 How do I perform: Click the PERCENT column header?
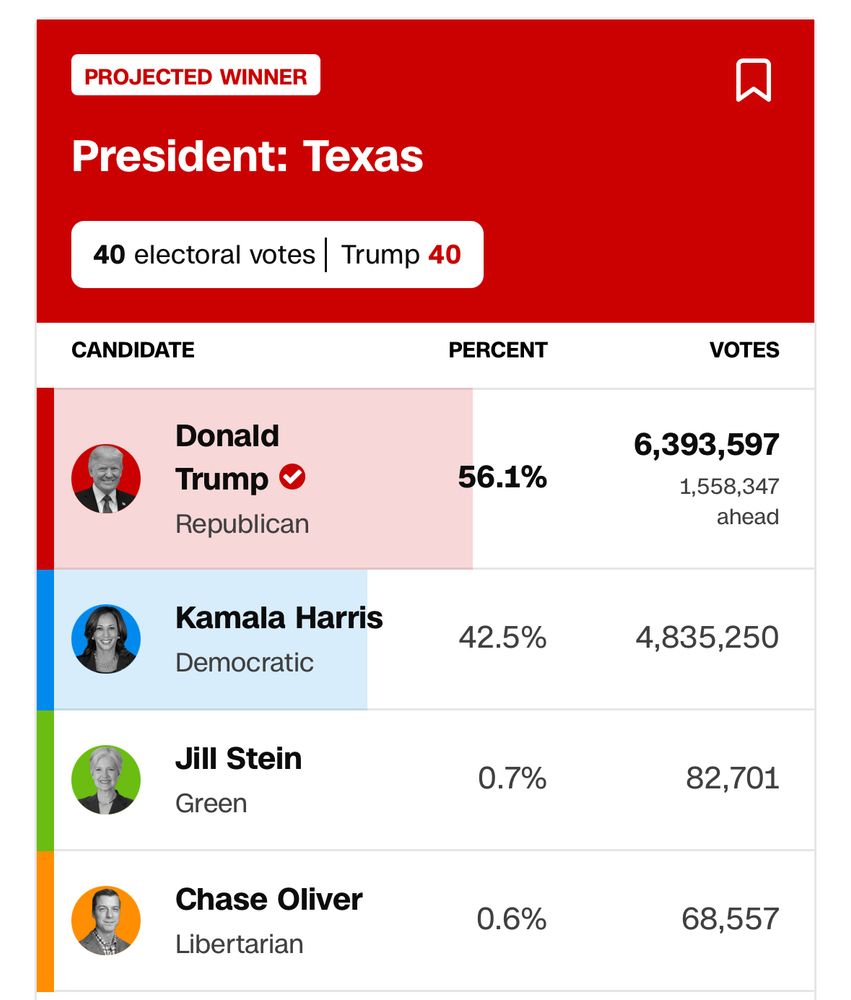point(498,350)
